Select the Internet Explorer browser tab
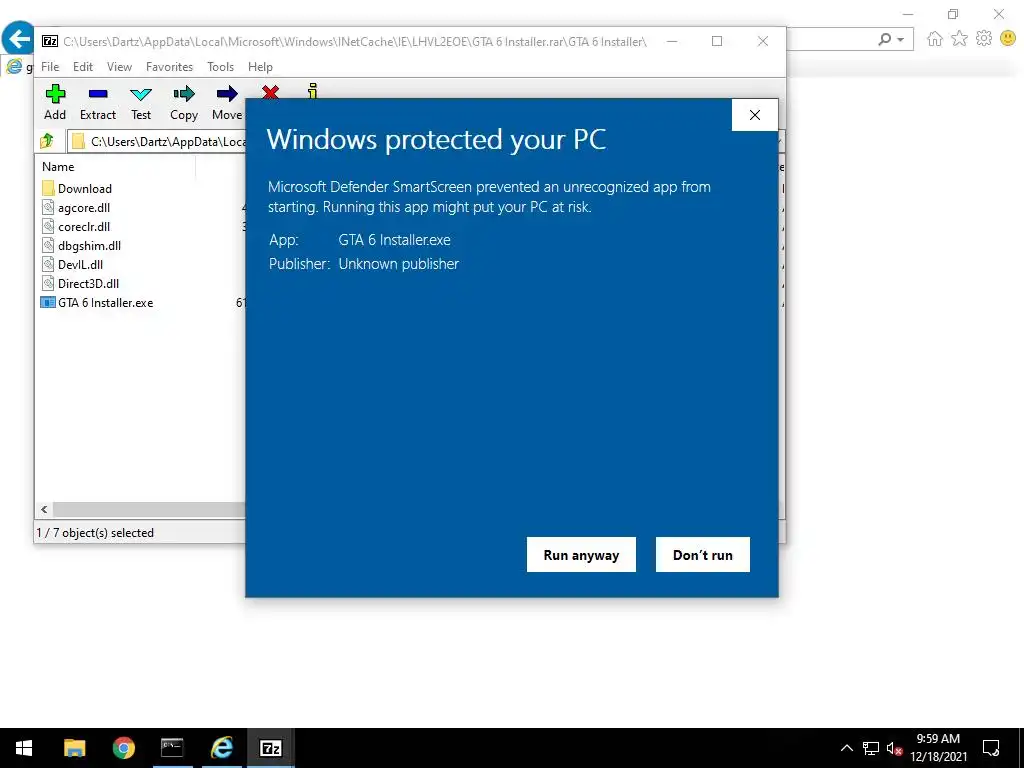Image resolution: width=1024 pixels, height=768 pixels. pyautogui.click(x=18, y=66)
